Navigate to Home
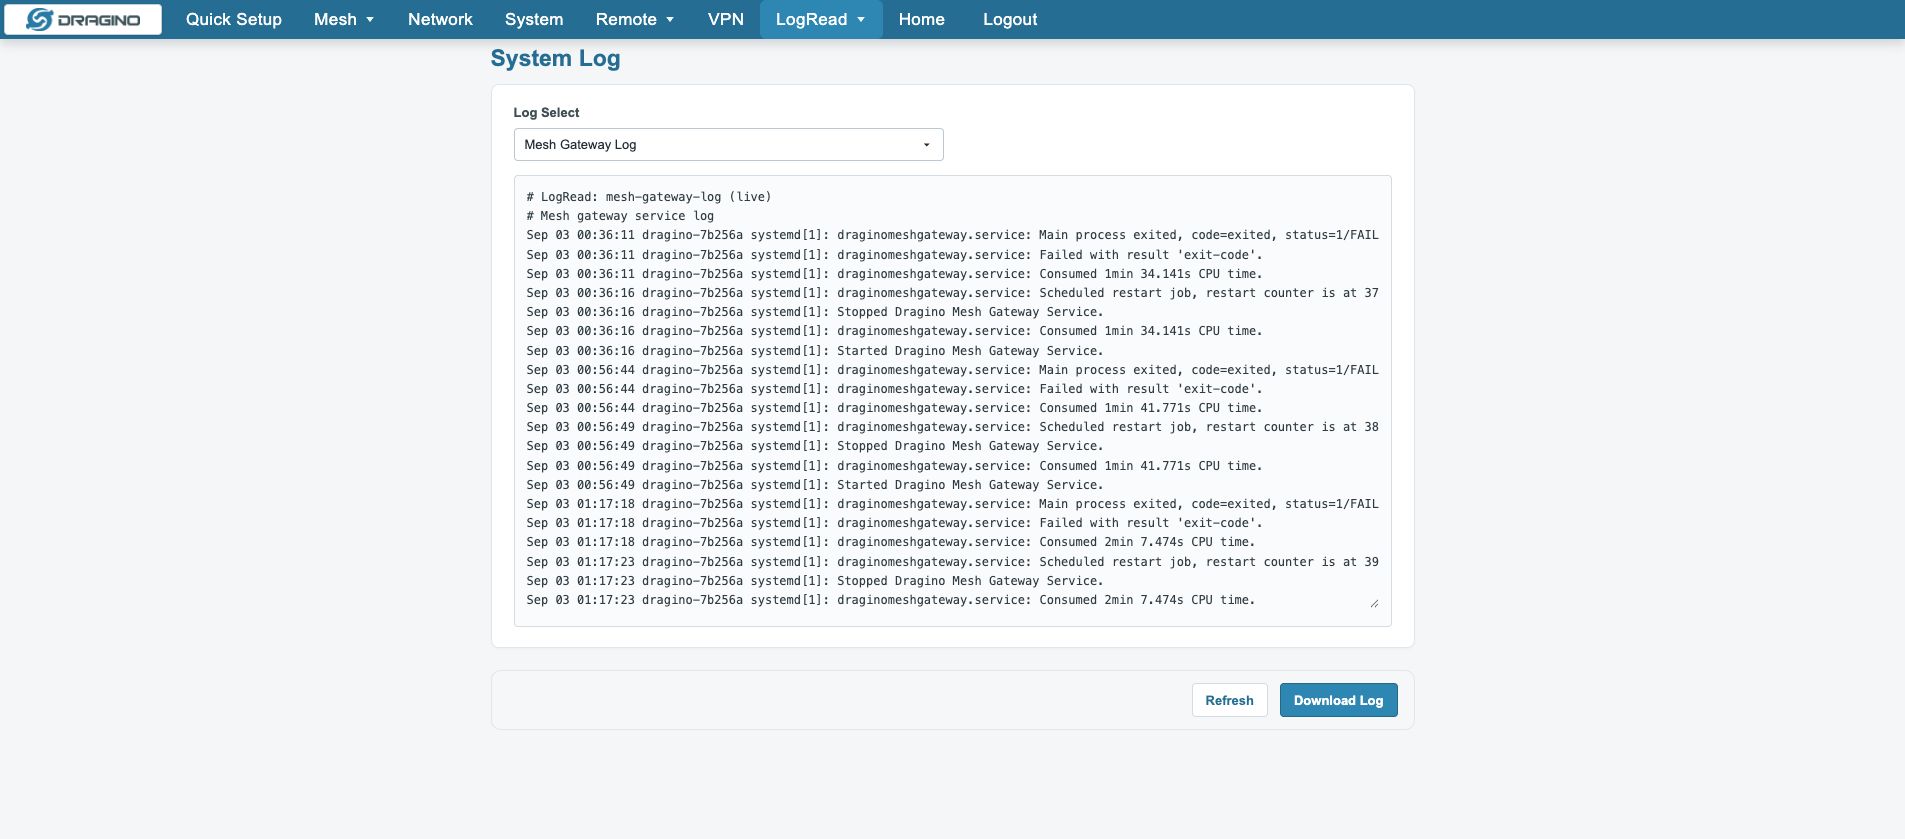This screenshot has width=1905, height=839. [922, 19]
